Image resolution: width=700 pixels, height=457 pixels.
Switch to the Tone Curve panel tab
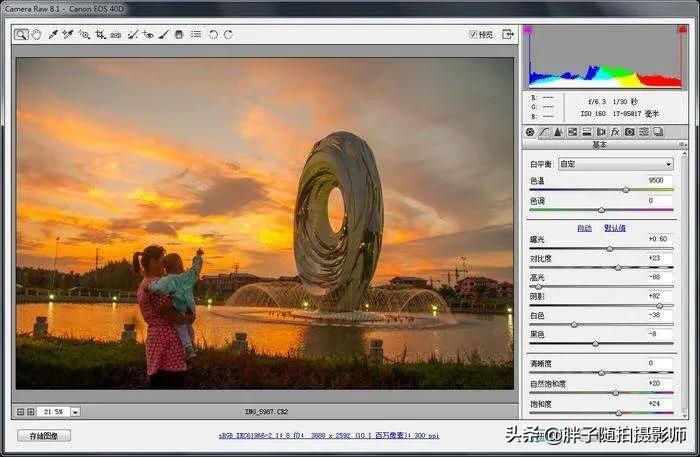pos(545,132)
